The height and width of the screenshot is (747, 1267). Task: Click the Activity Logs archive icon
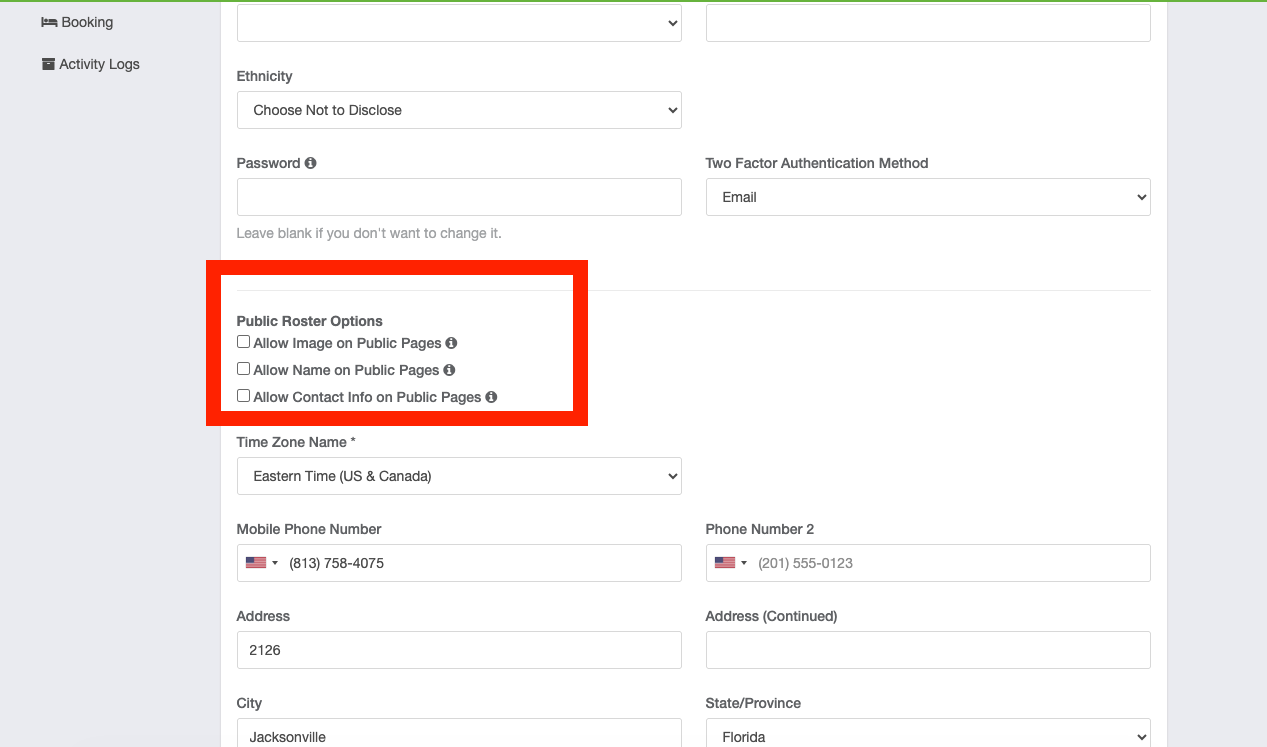click(48, 64)
